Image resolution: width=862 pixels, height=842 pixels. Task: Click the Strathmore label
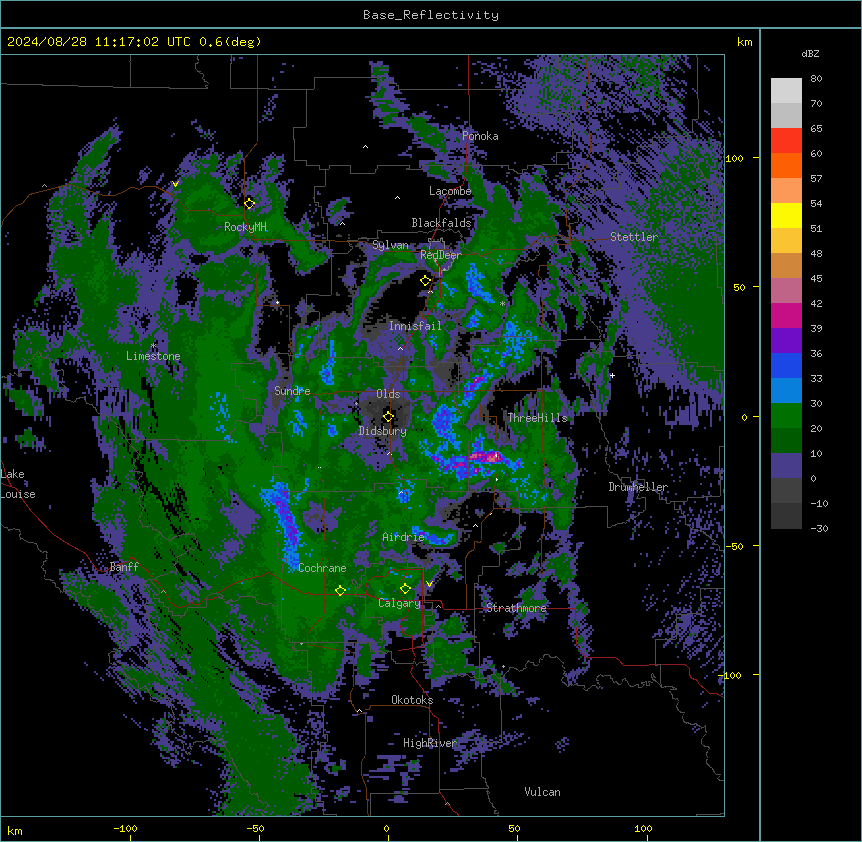(516, 608)
